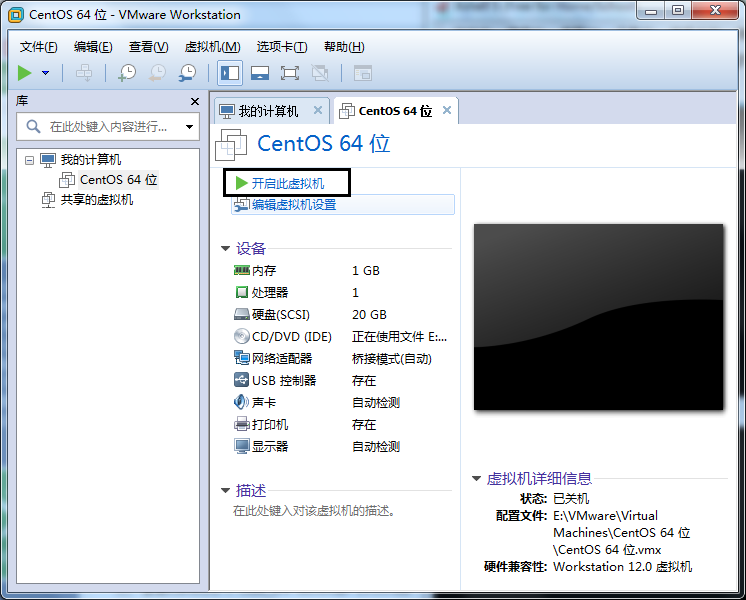
Task: Open the 选项卡(T) menu
Action: [x=282, y=47]
